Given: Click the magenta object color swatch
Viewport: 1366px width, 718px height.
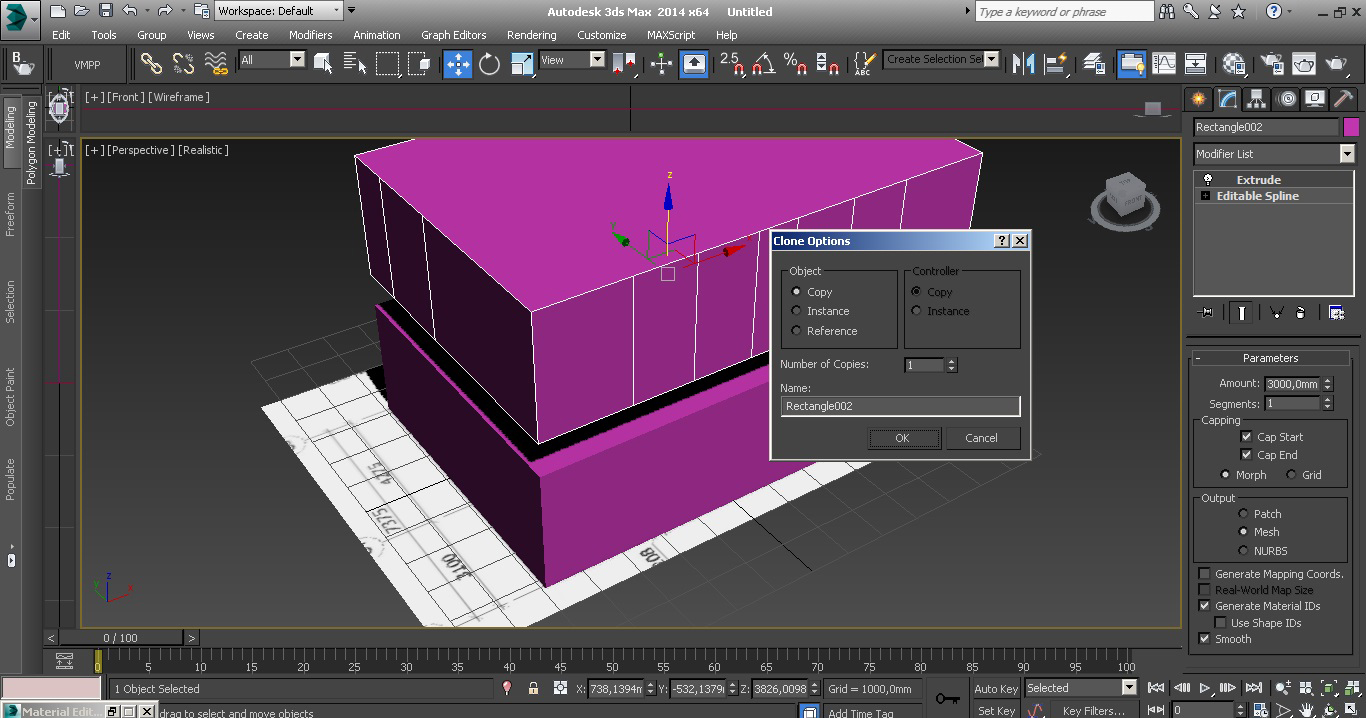Looking at the screenshot, I should pyautogui.click(x=1351, y=127).
